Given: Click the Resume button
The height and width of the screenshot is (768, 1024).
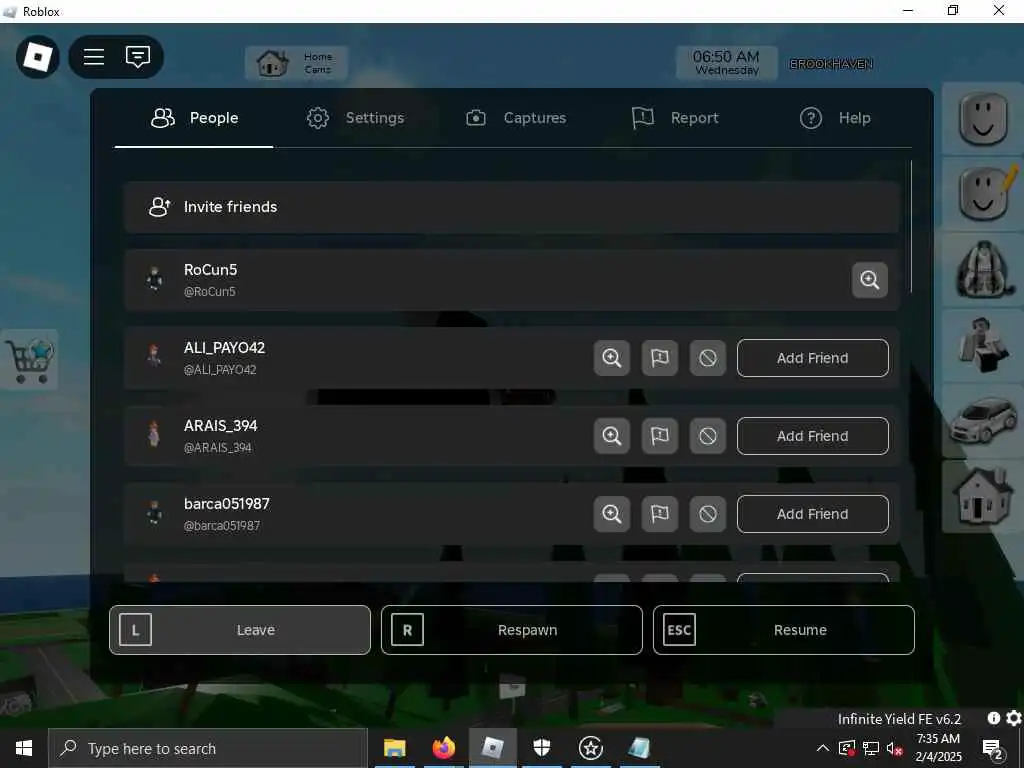Looking at the screenshot, I should [784, 630].
